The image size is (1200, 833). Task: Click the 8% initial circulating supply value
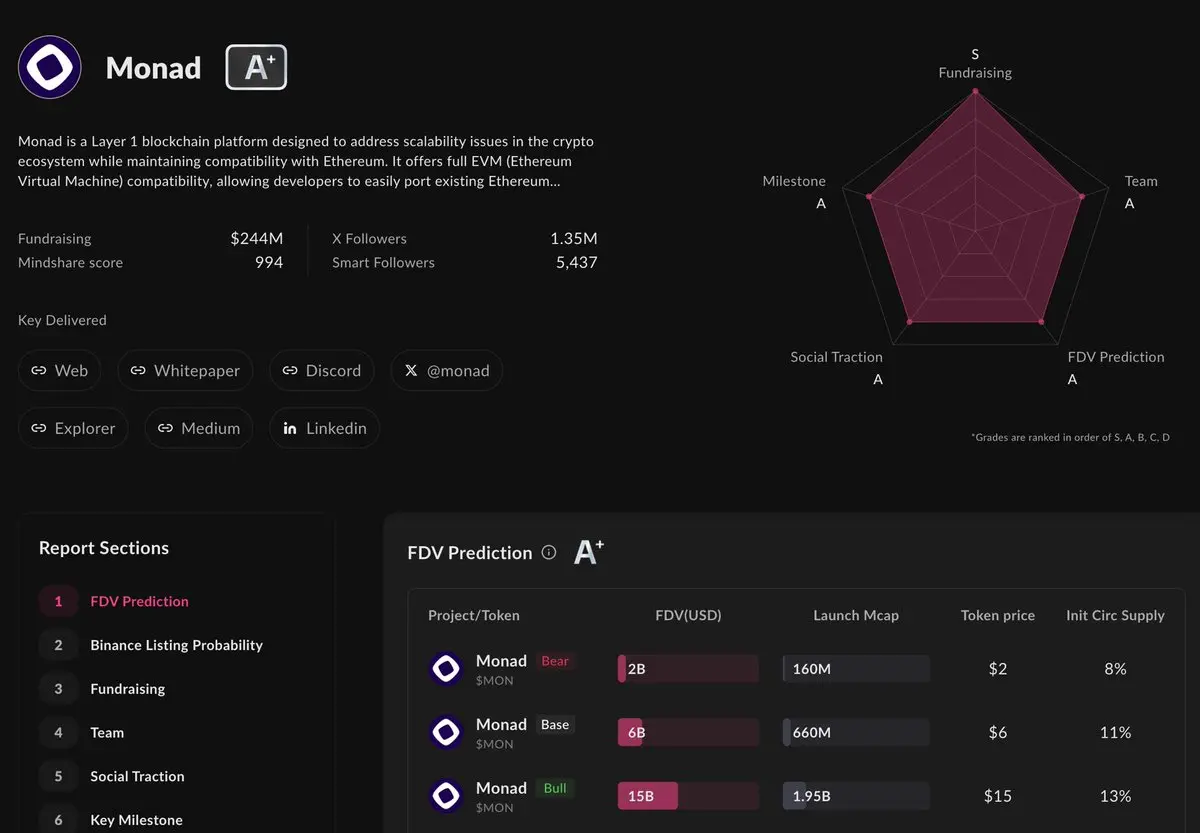point(1115,669)
